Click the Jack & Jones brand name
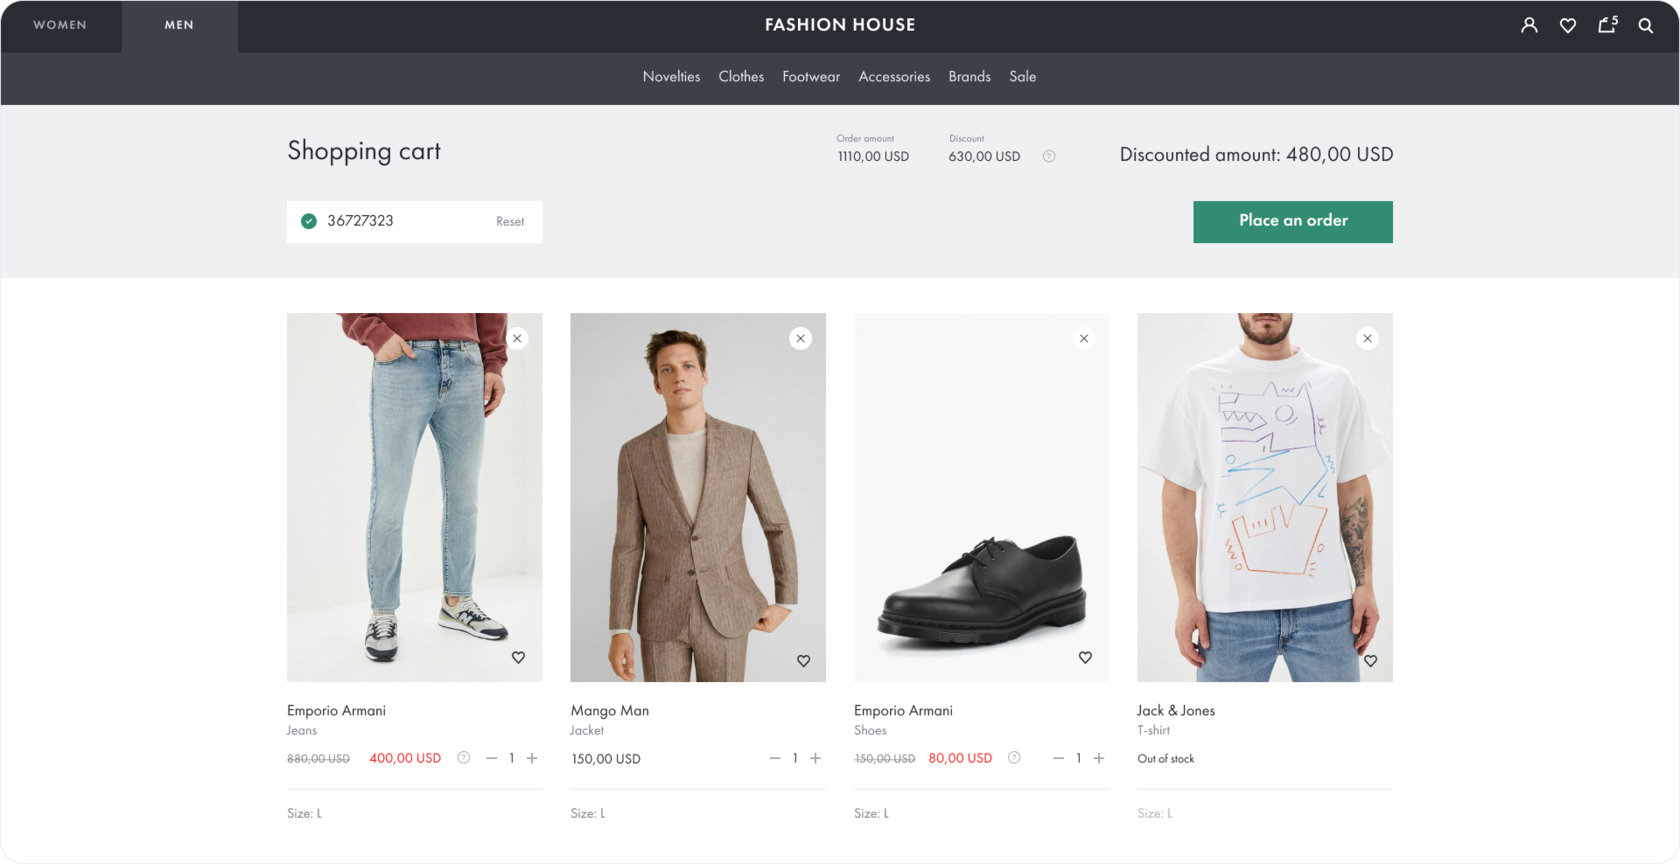This screenshot has height=864, width=1680. 1176,711
